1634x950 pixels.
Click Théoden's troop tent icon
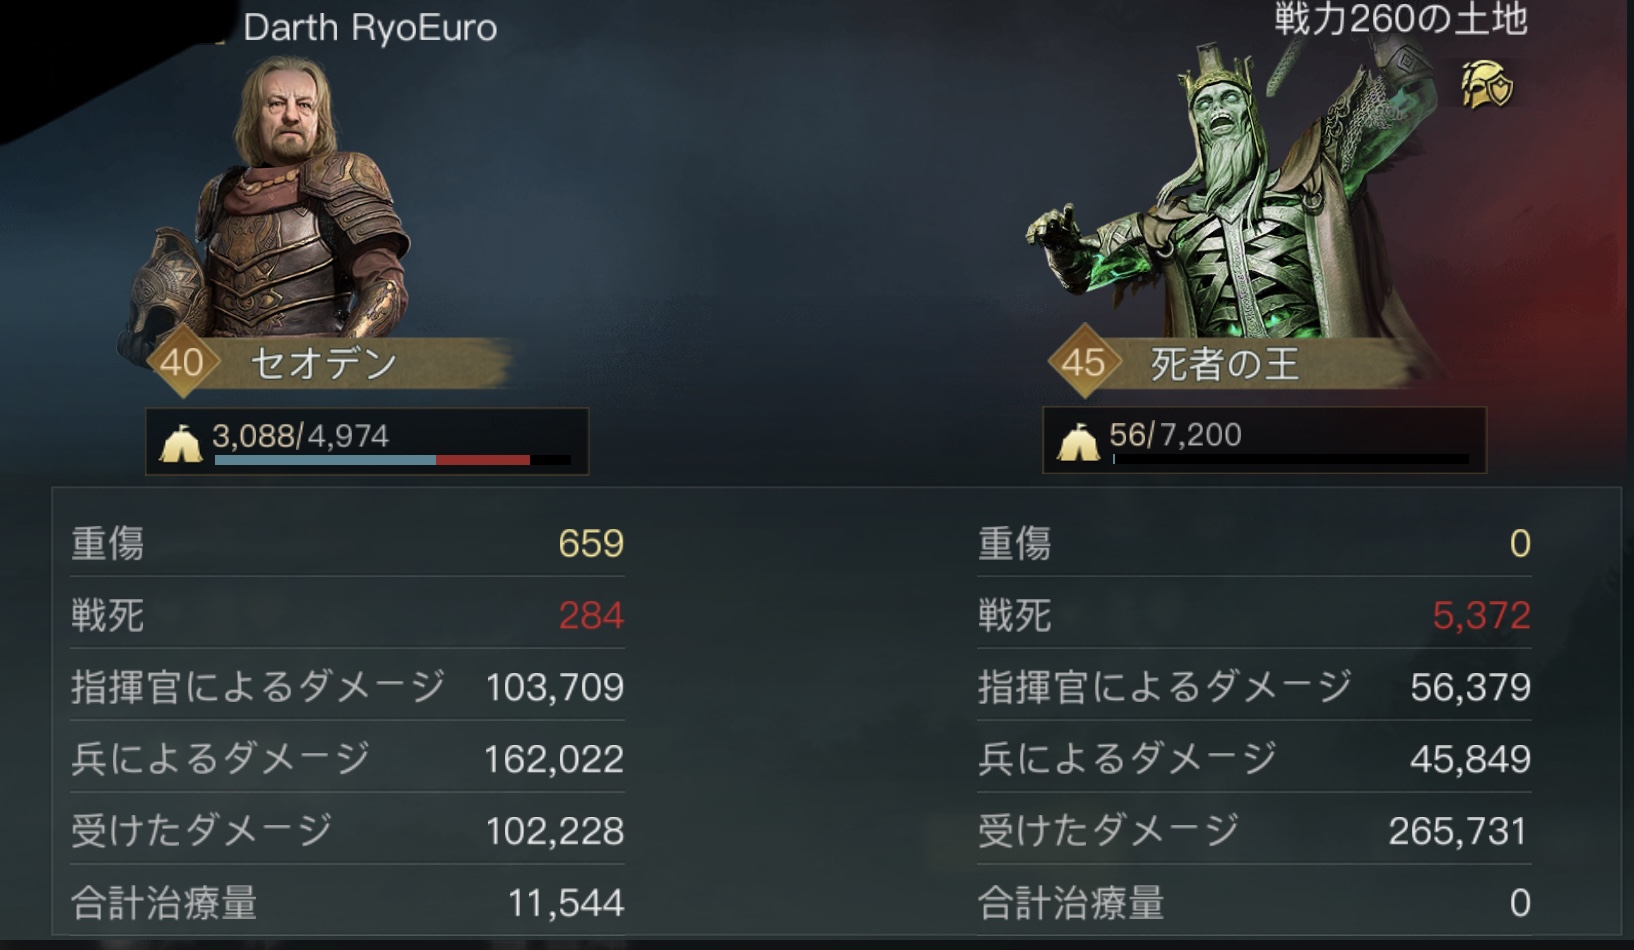point(181,443)
